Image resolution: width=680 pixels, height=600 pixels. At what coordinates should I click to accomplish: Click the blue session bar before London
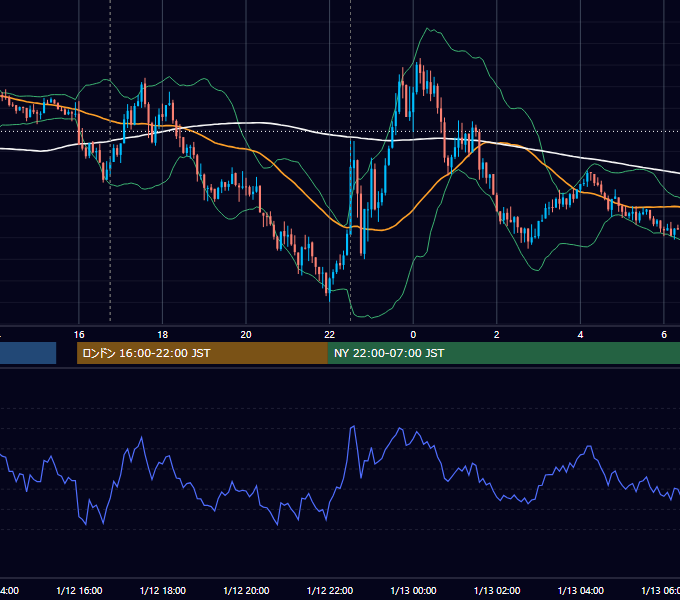(28, 353)
